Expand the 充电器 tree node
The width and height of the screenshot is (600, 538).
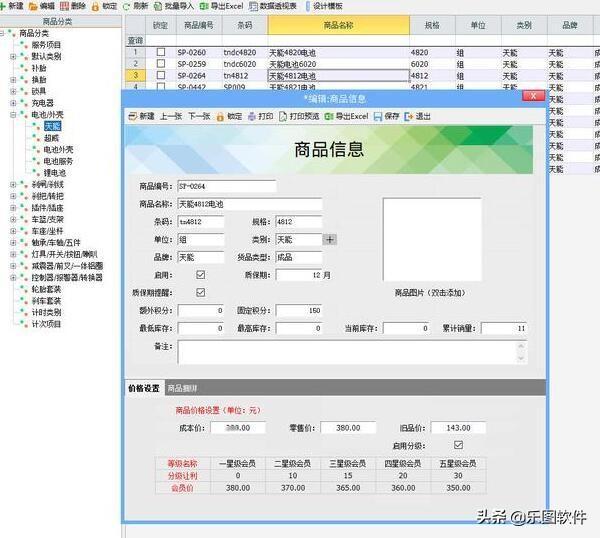pos(13,103)
